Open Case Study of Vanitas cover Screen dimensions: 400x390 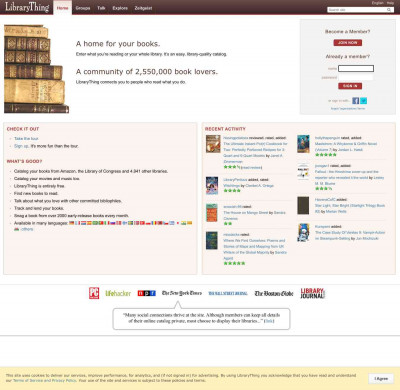click(303, 233)
